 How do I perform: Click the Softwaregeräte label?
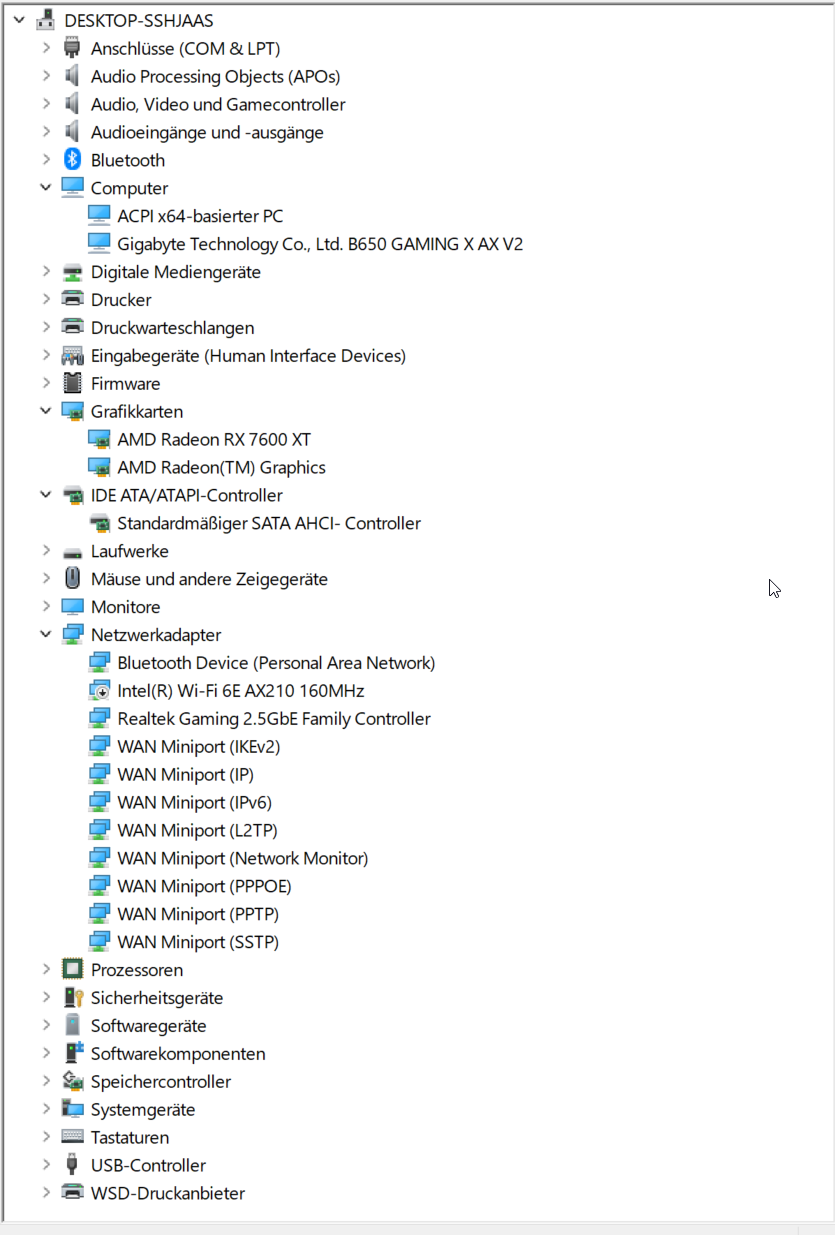coord(148,1025)
